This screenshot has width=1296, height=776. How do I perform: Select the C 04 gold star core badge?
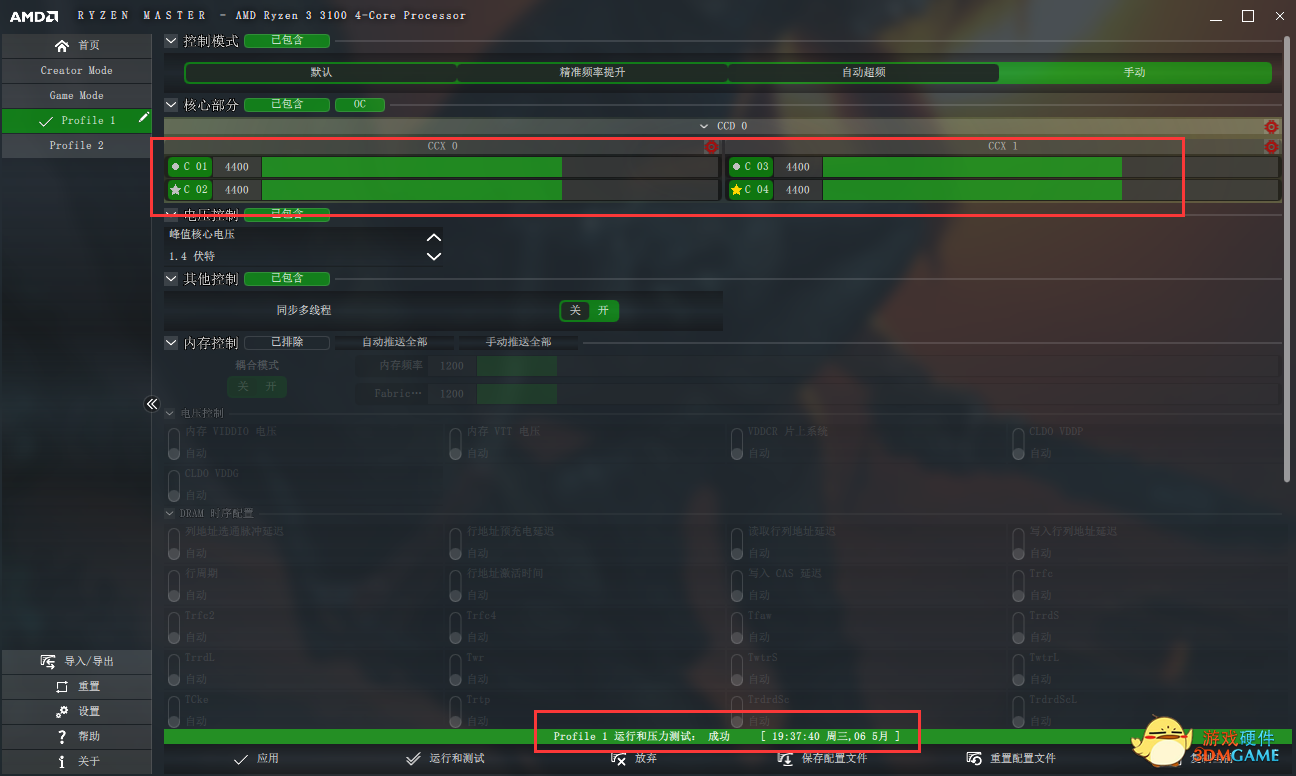point(751,190)
